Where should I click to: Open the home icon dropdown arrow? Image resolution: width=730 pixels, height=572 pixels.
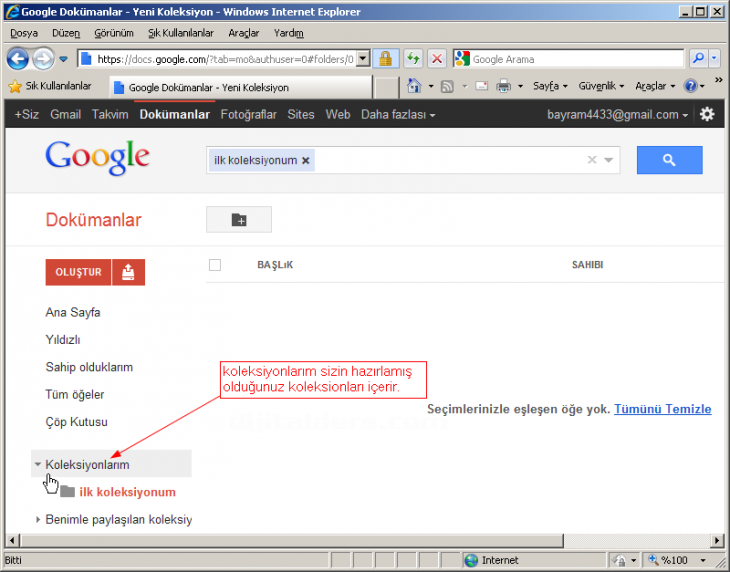(x=431, y=86)
